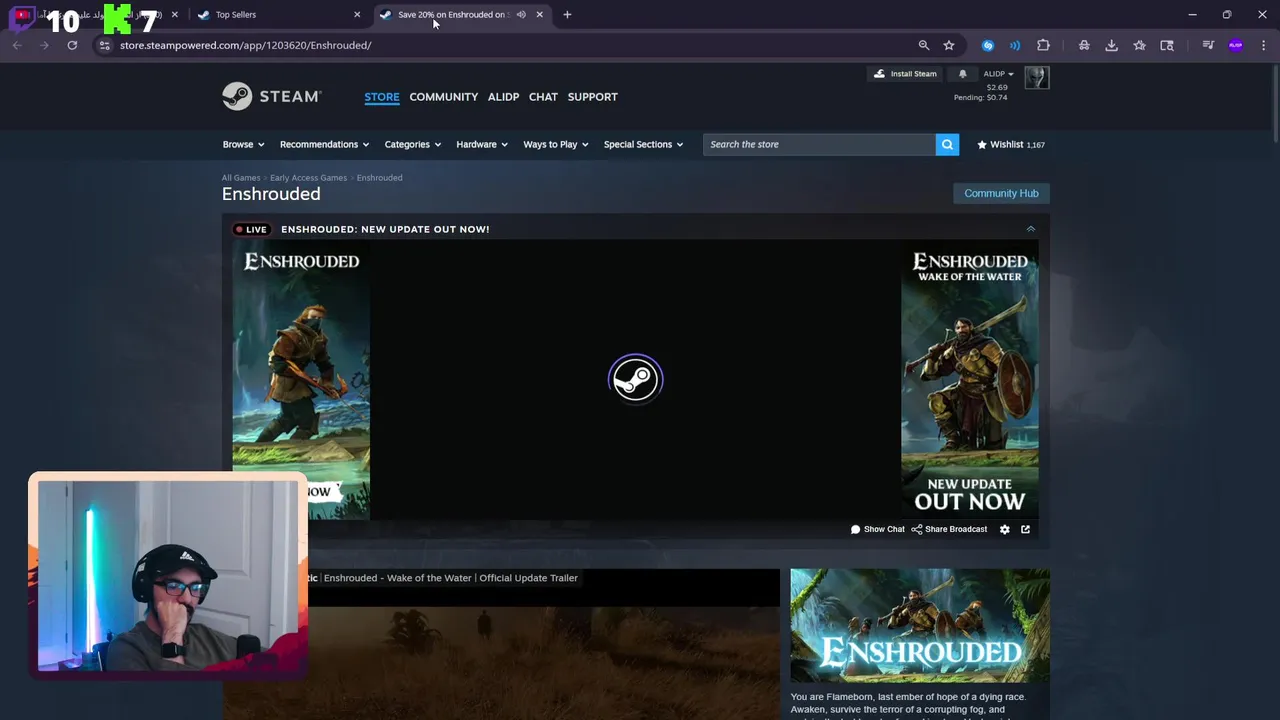This screenshot has height=720, width=1280.
Task: Expand the Hardware menu
Action: coord(482,144)
